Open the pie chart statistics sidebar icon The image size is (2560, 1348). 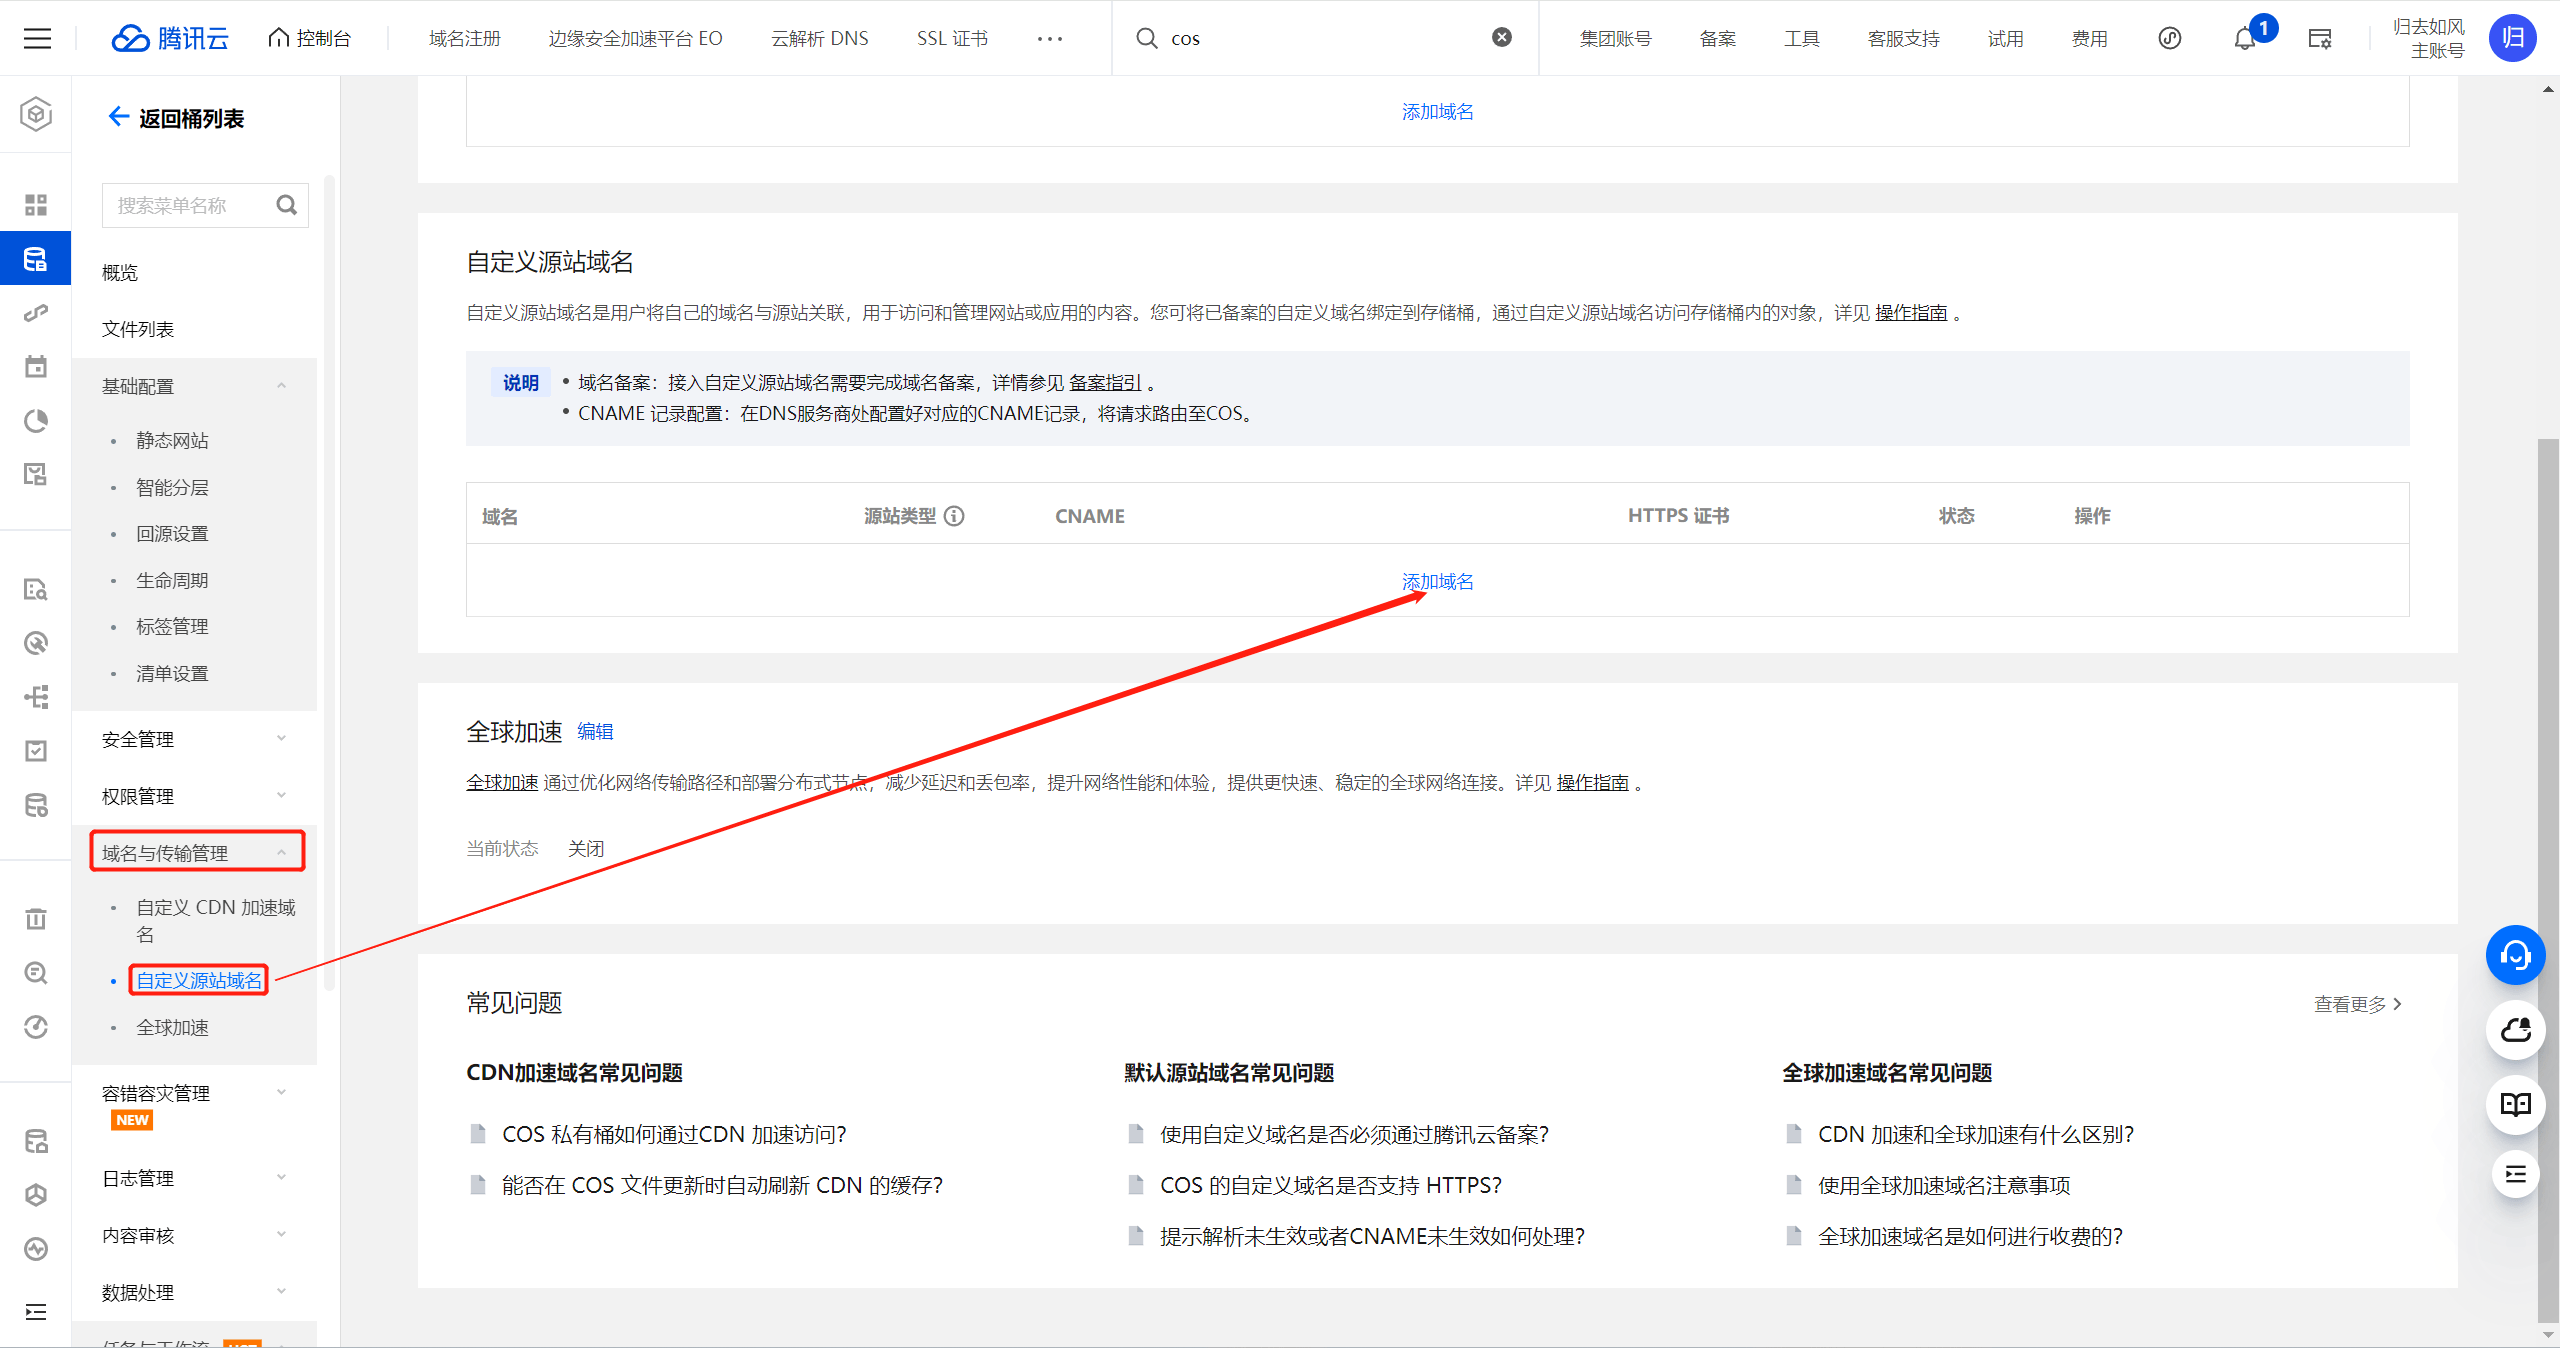click(36, 421)
